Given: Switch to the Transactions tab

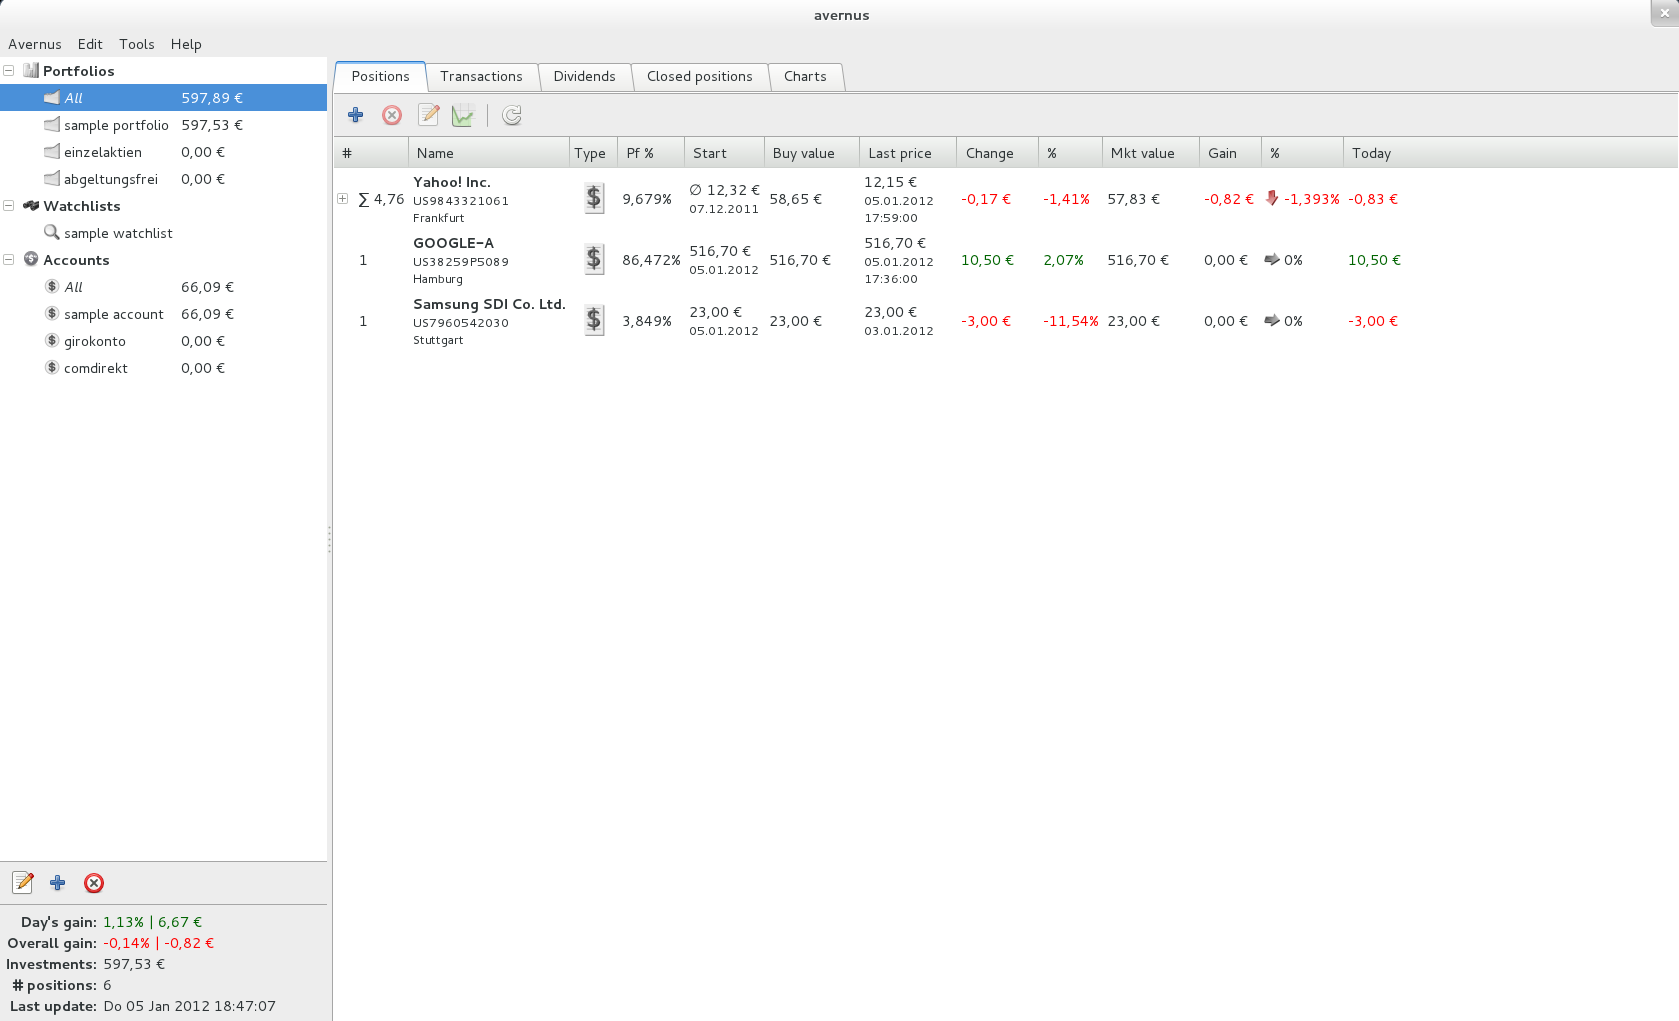Looking at the screenshot, I should pos(481,77).
